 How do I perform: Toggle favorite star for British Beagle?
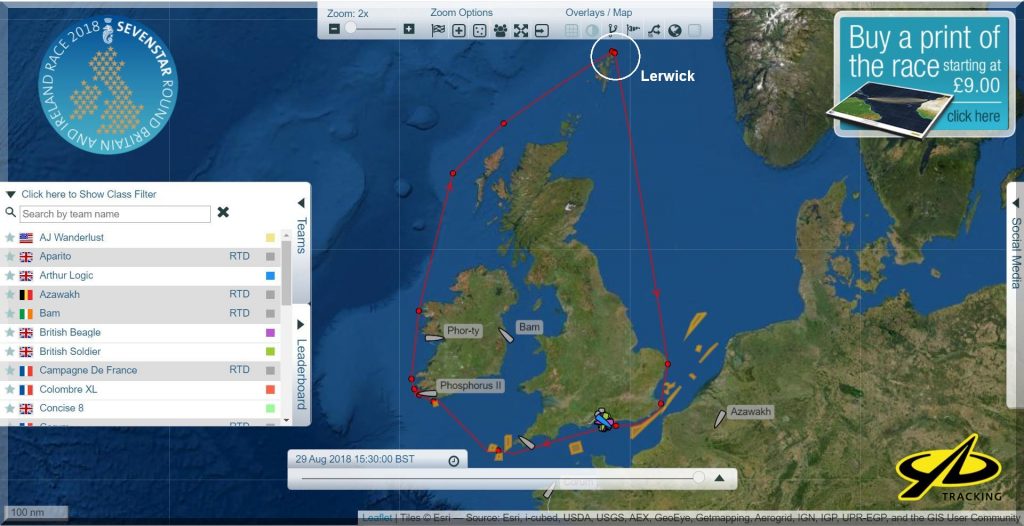10,333
